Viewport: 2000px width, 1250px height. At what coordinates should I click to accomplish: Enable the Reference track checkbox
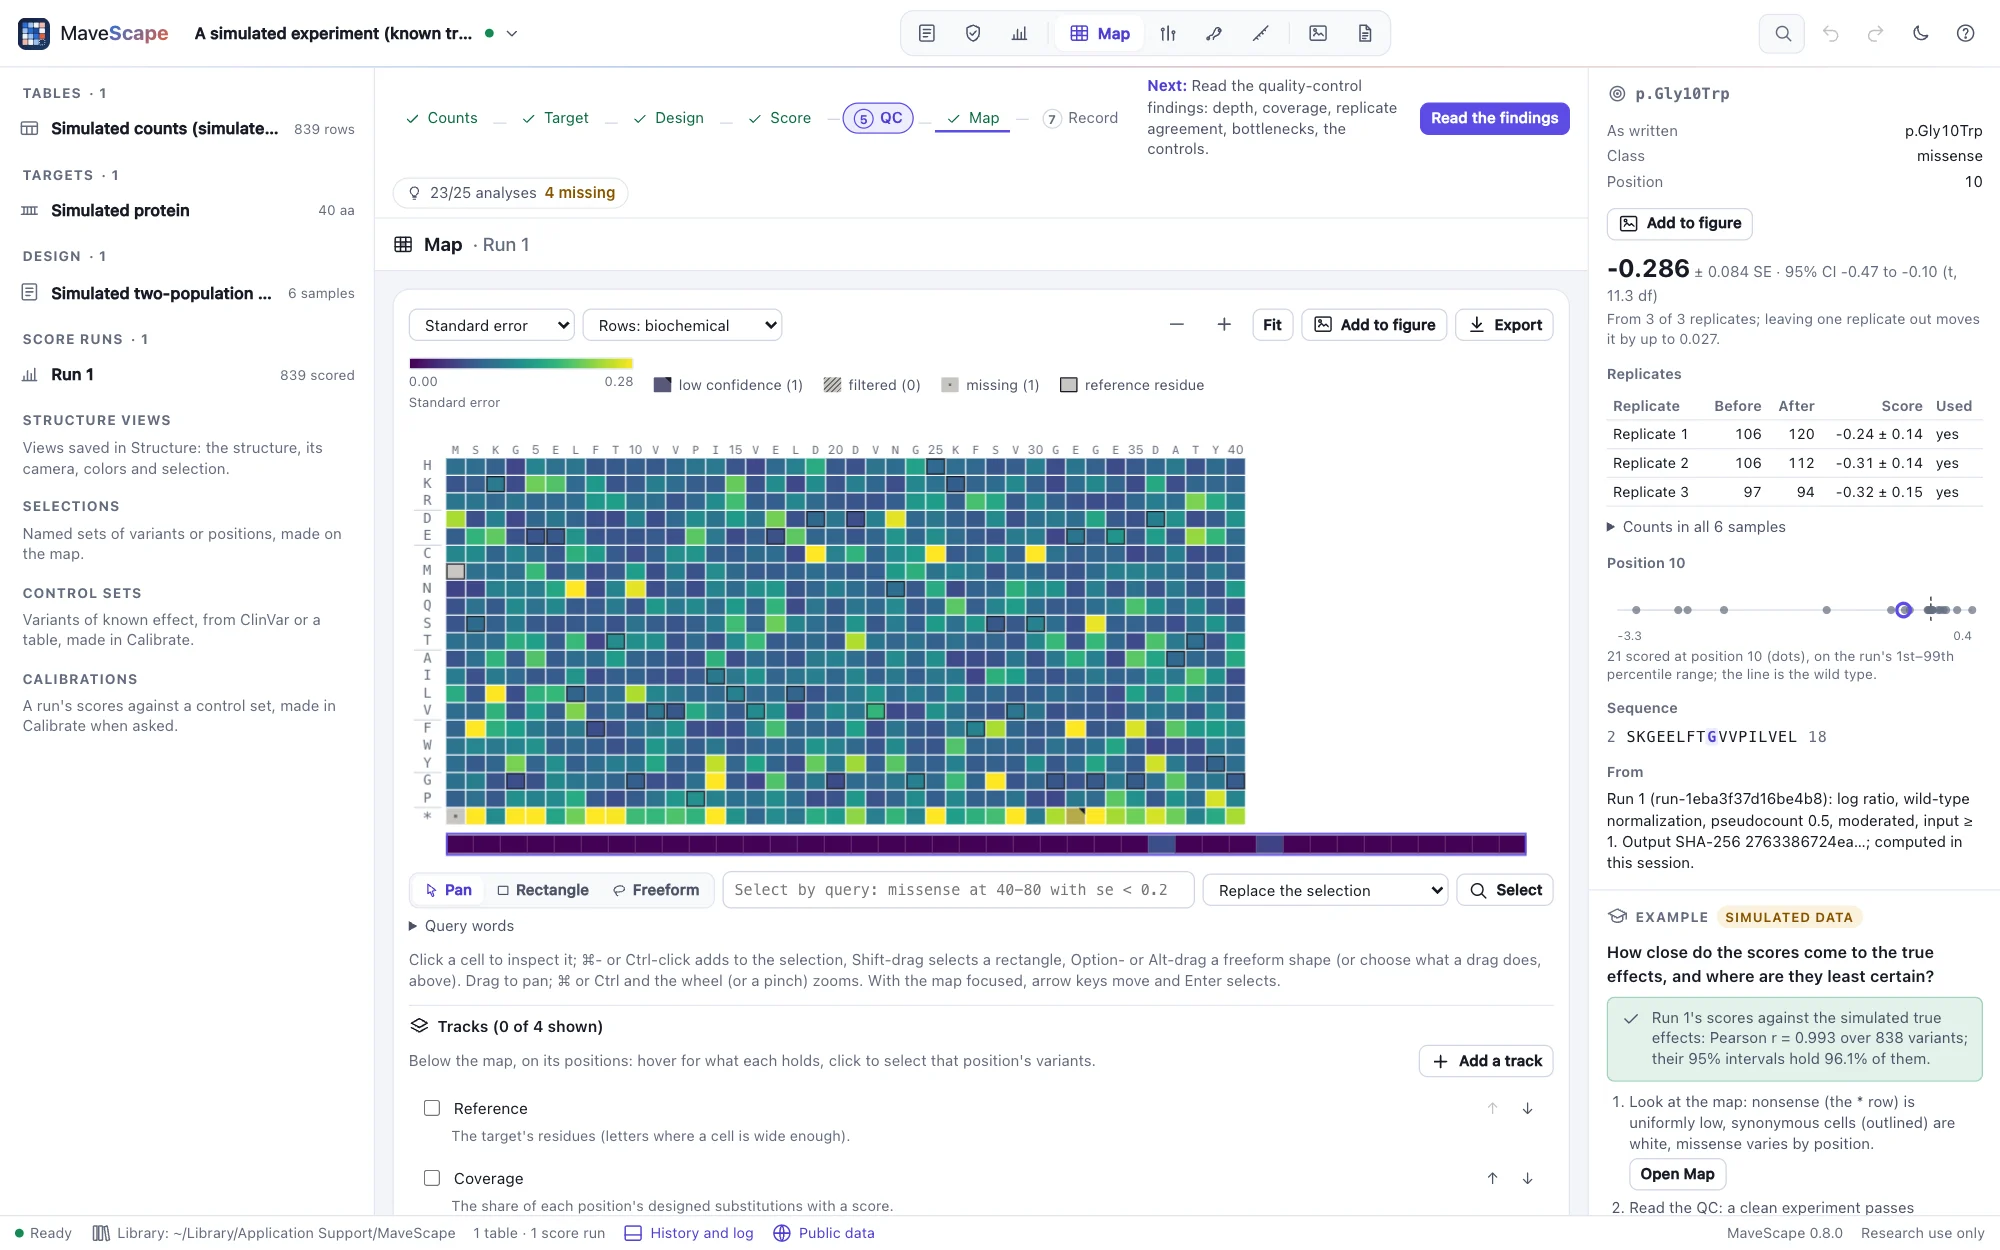432,1108
